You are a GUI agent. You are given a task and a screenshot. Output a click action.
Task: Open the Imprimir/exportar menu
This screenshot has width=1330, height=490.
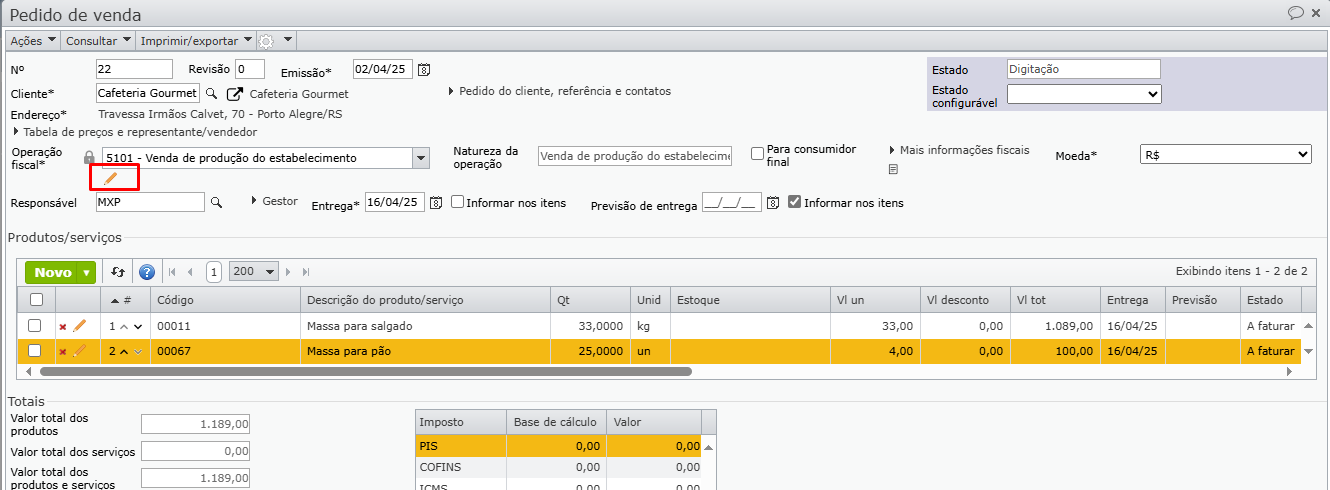(x=196, y=41)
